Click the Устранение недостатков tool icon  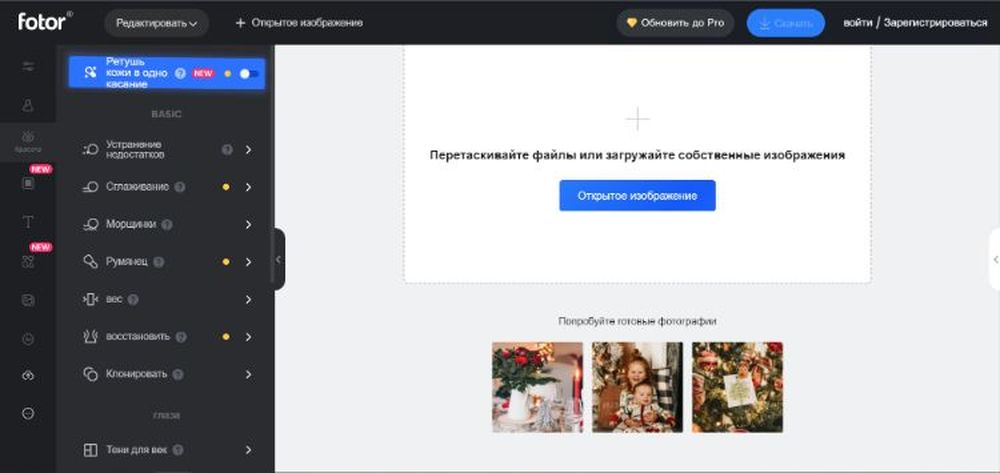[91, 150]
